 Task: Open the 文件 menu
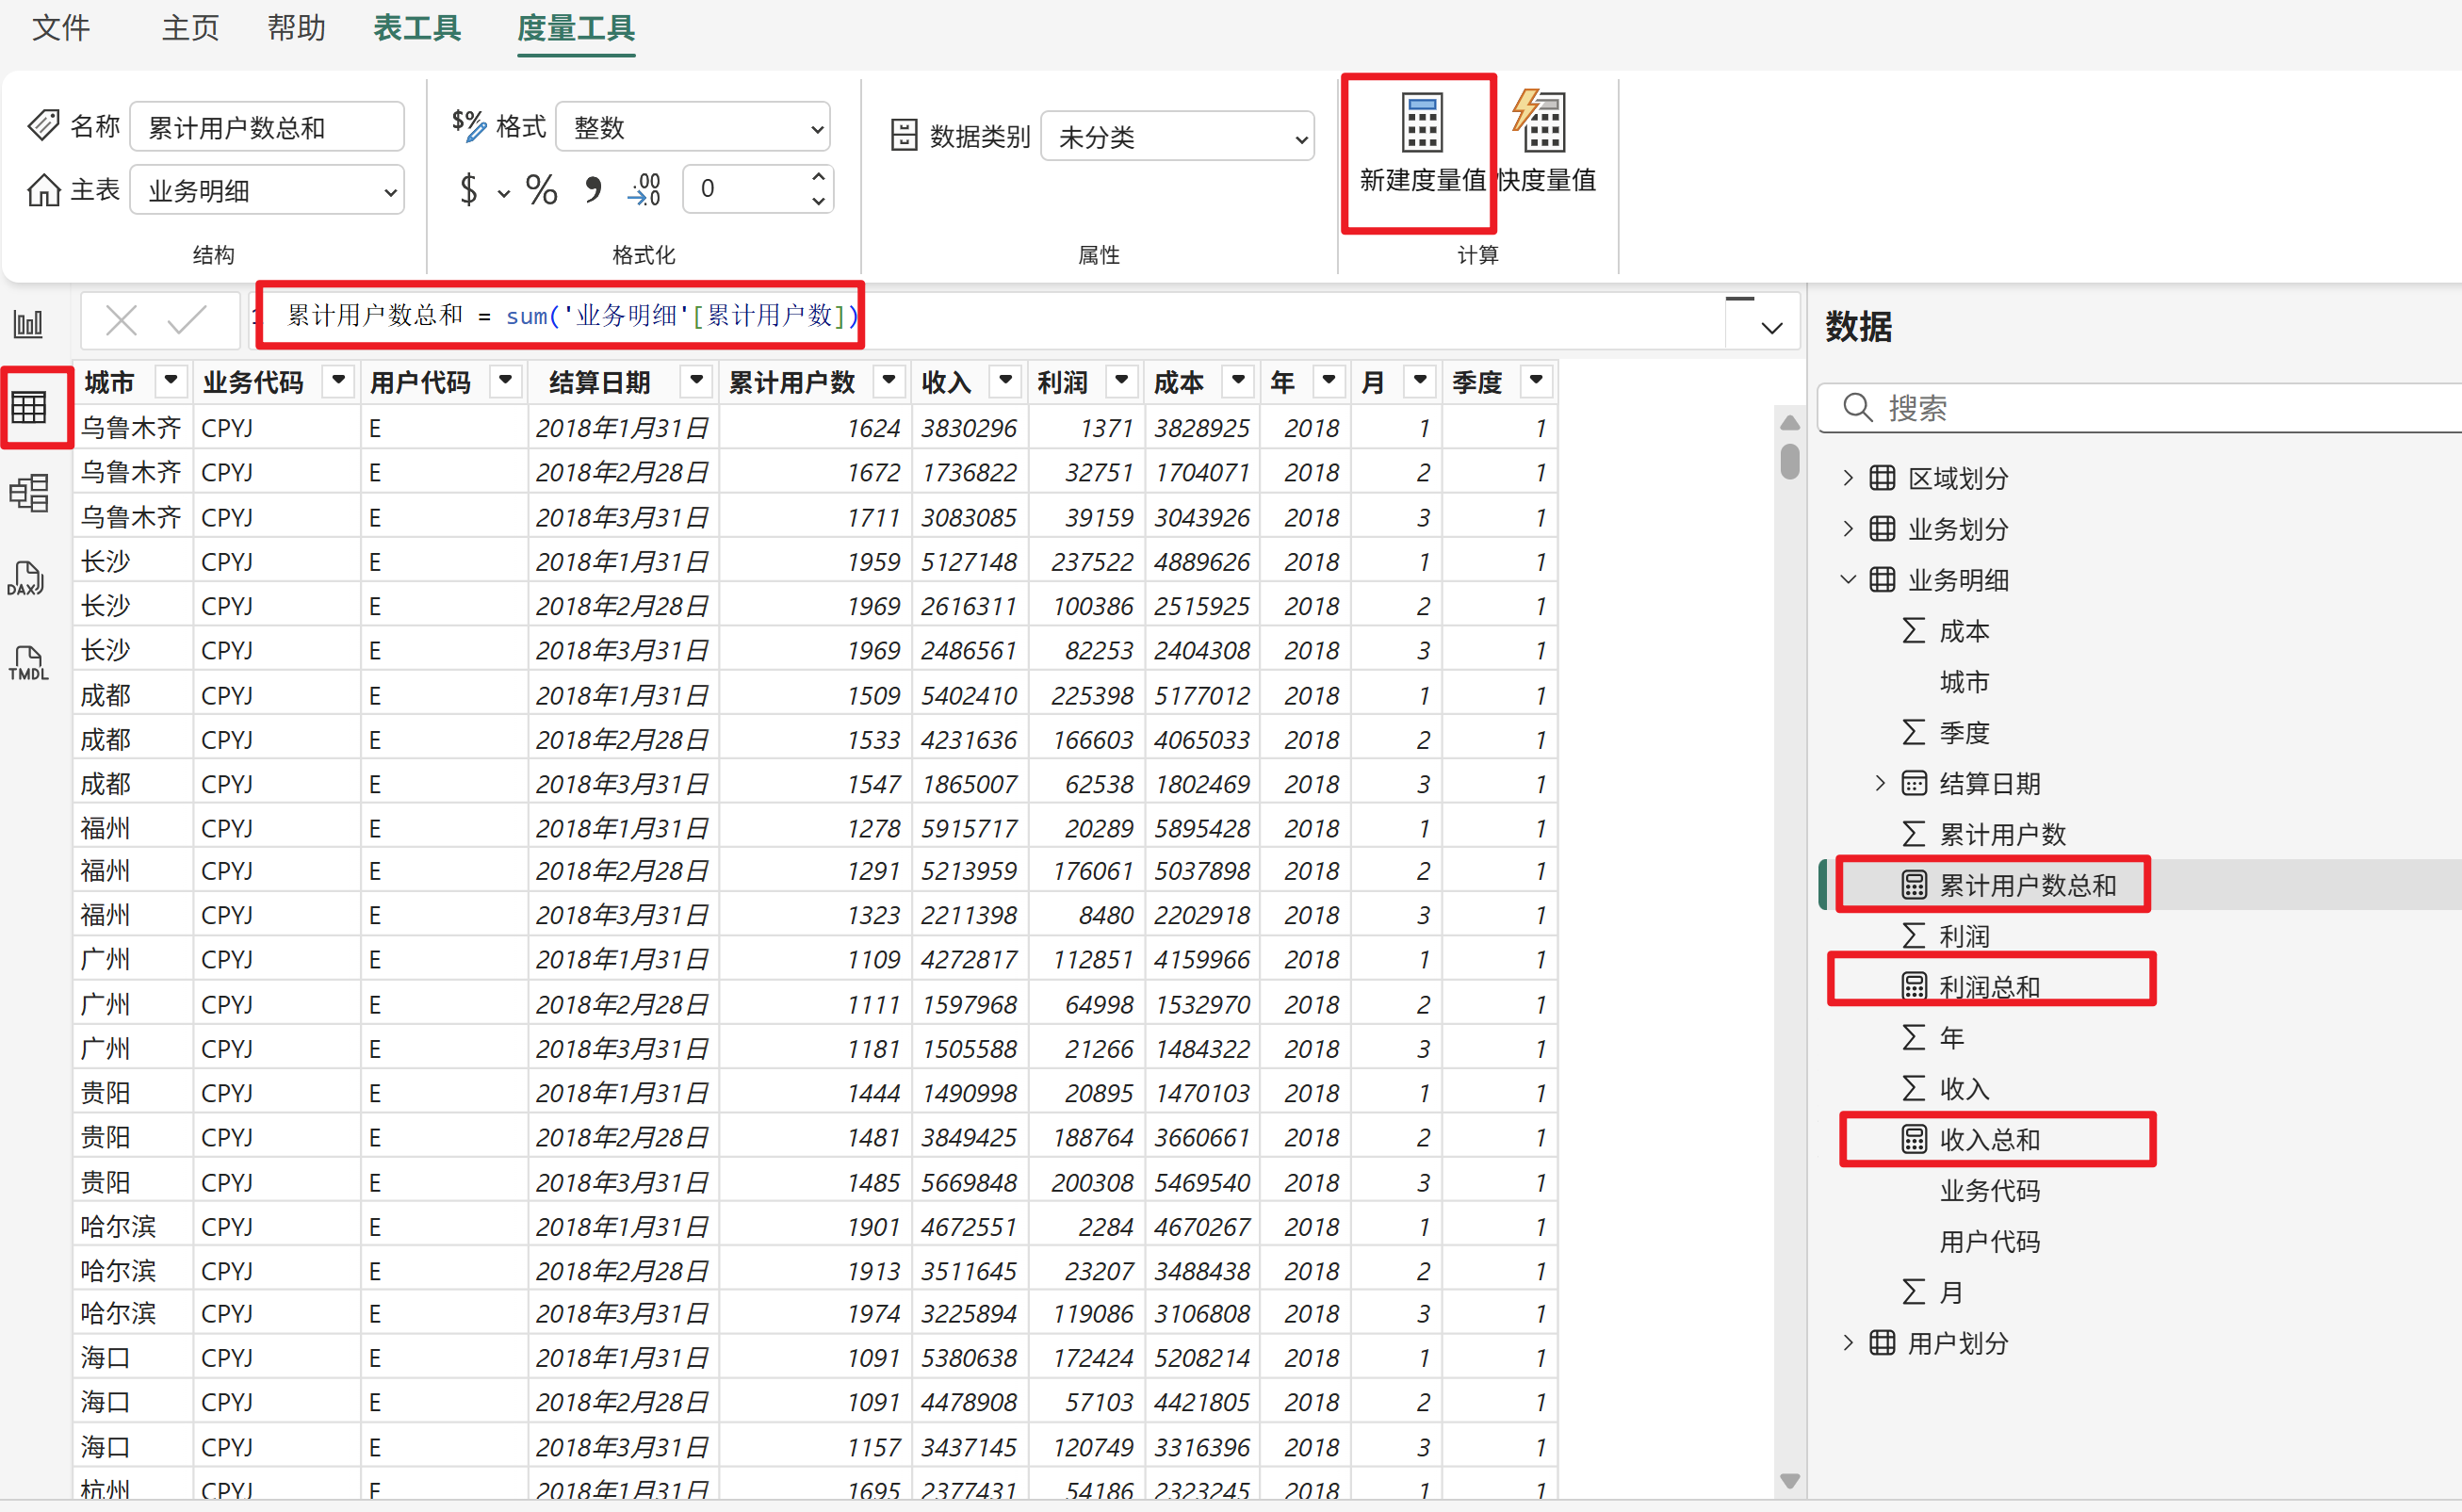[x=61, y=27]
